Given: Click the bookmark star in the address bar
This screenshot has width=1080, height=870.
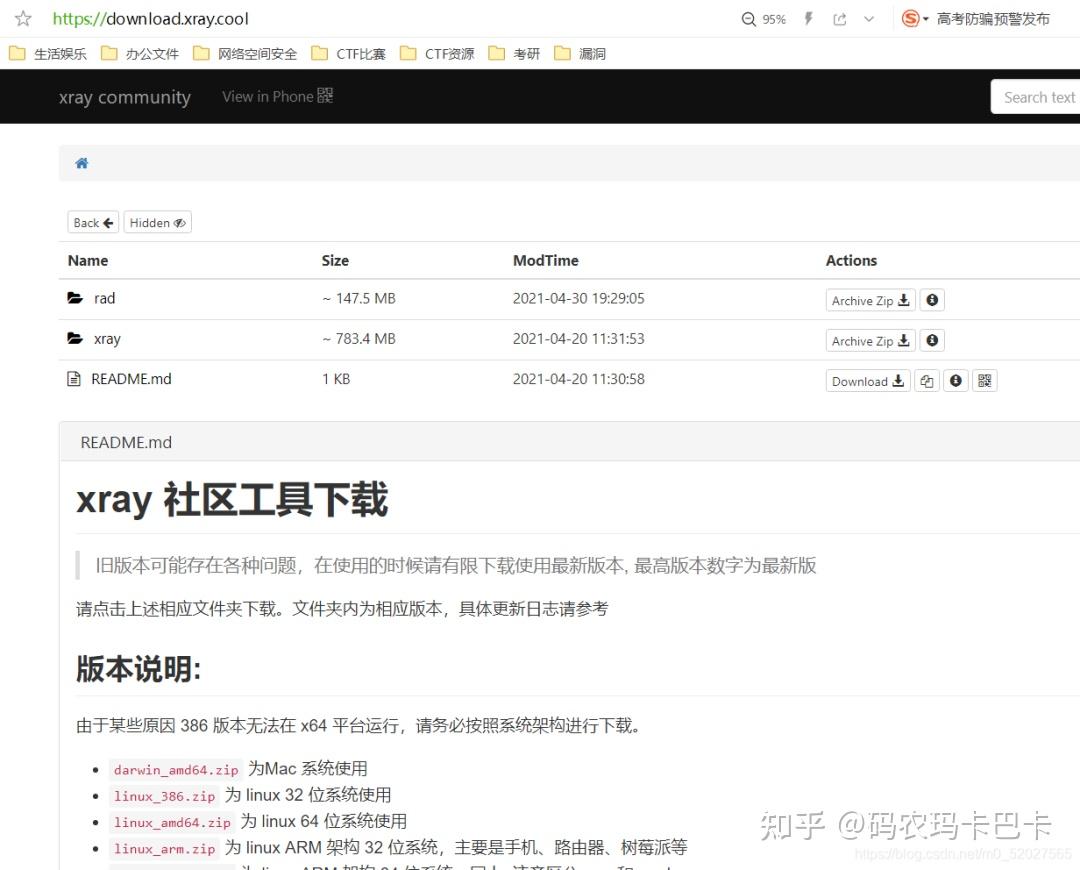Looking at the screenshot, I should pyautogui.click(x=22, y=18).
